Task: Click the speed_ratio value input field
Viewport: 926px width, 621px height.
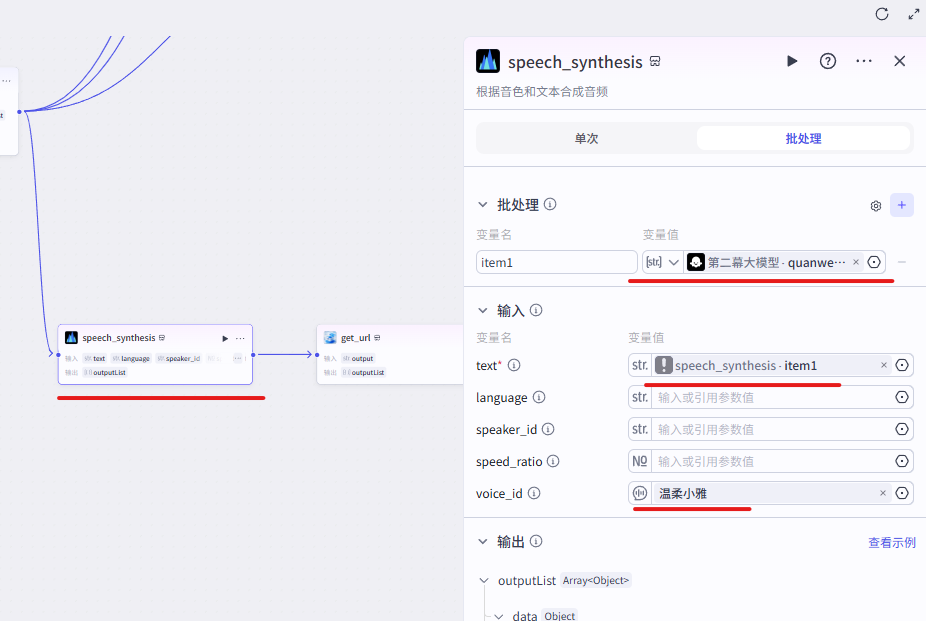Action: pyautogui.click(x=771, y=461)
